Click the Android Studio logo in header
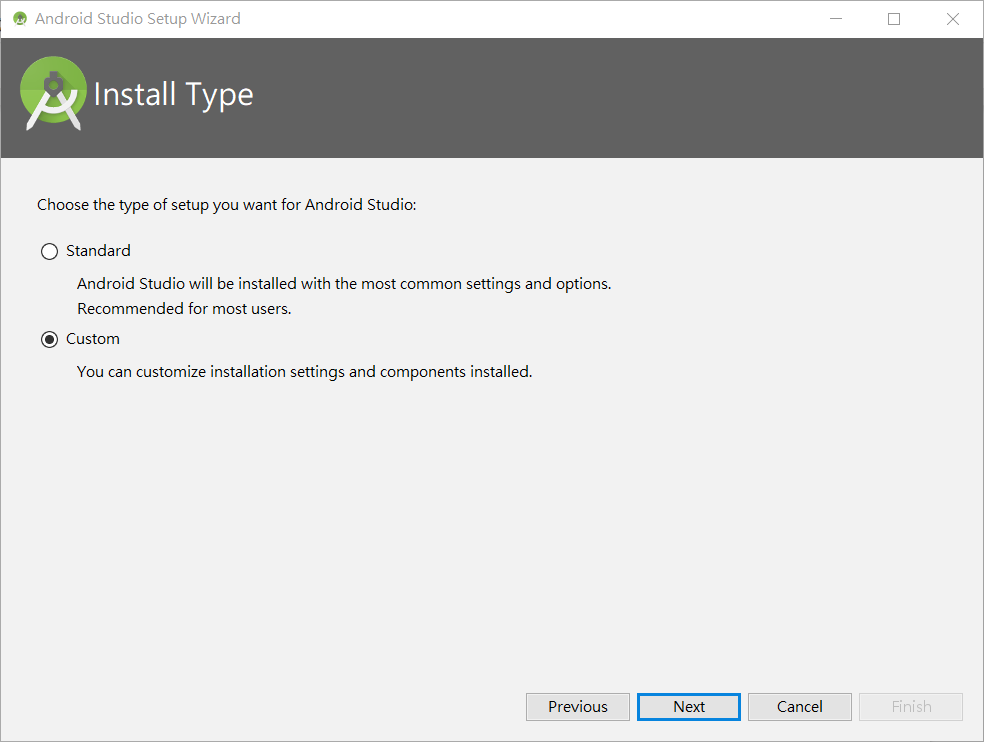Screen dimensions: 984x742 tap(53, 94)
